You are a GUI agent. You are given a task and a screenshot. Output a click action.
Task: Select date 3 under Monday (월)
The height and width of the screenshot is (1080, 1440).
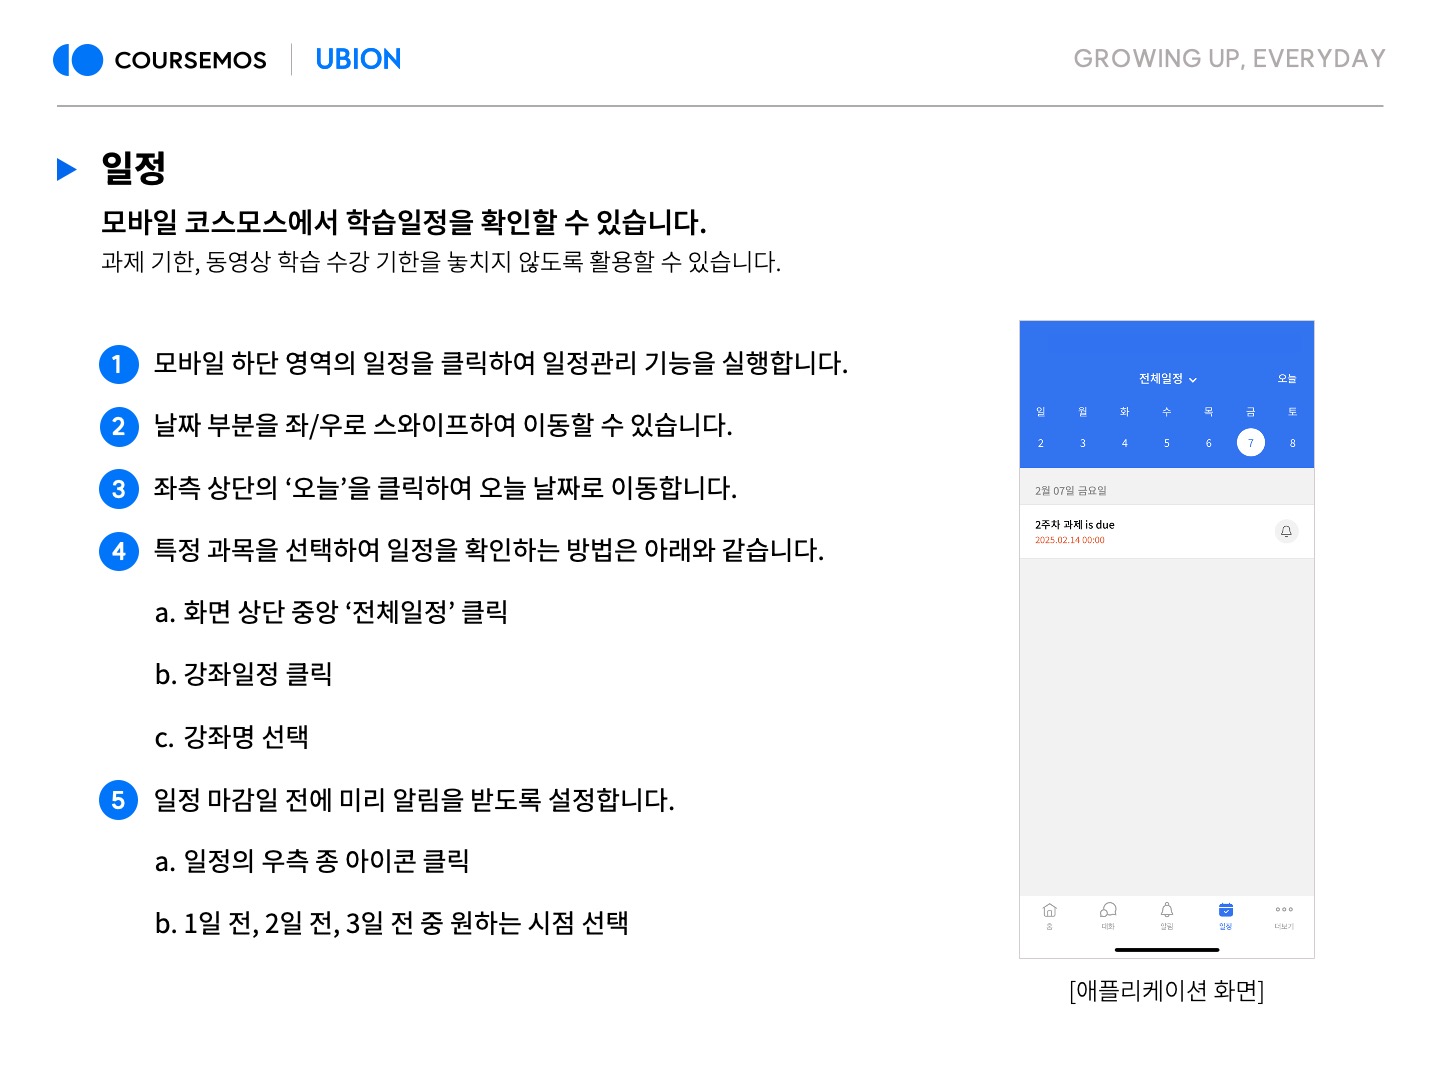(x=1082, y=443)
